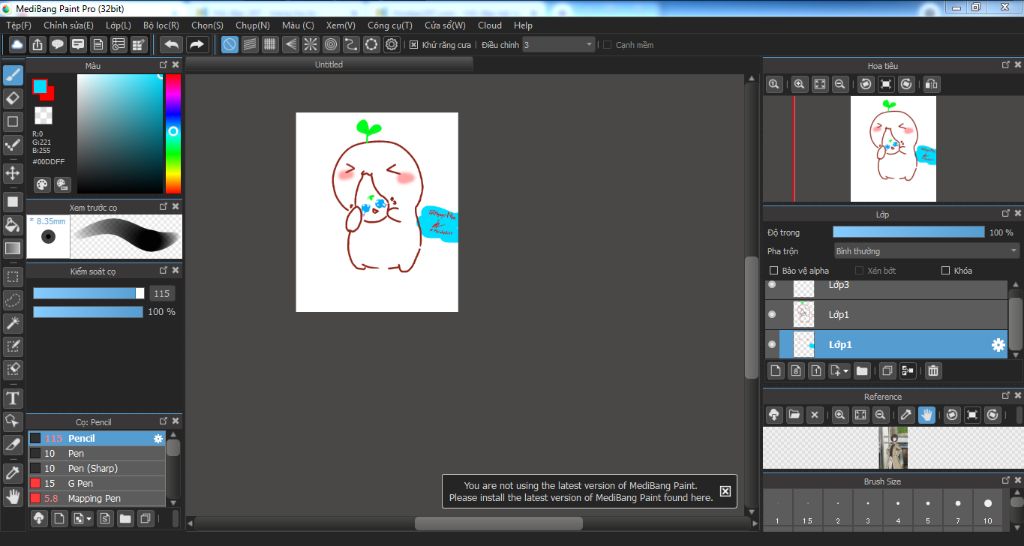Enable grid snap guide
1024x546 pixels.
[x=270, y=44]
